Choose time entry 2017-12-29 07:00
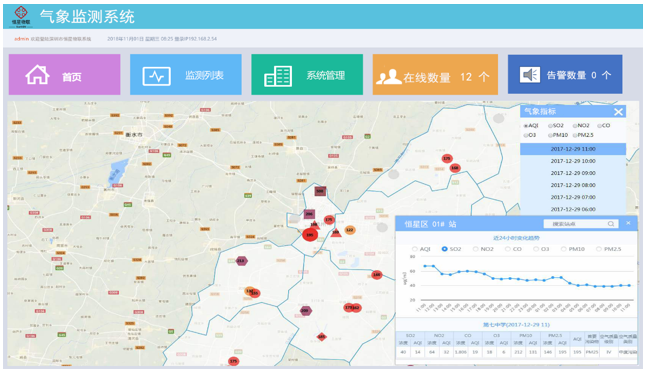Screen dimensions: 650x377 573,197
